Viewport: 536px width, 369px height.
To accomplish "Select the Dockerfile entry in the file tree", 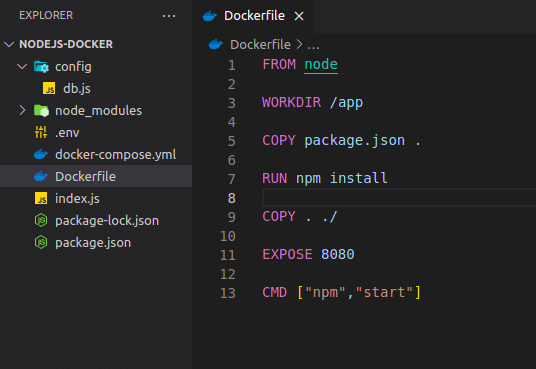I will (x=96, y=176).
